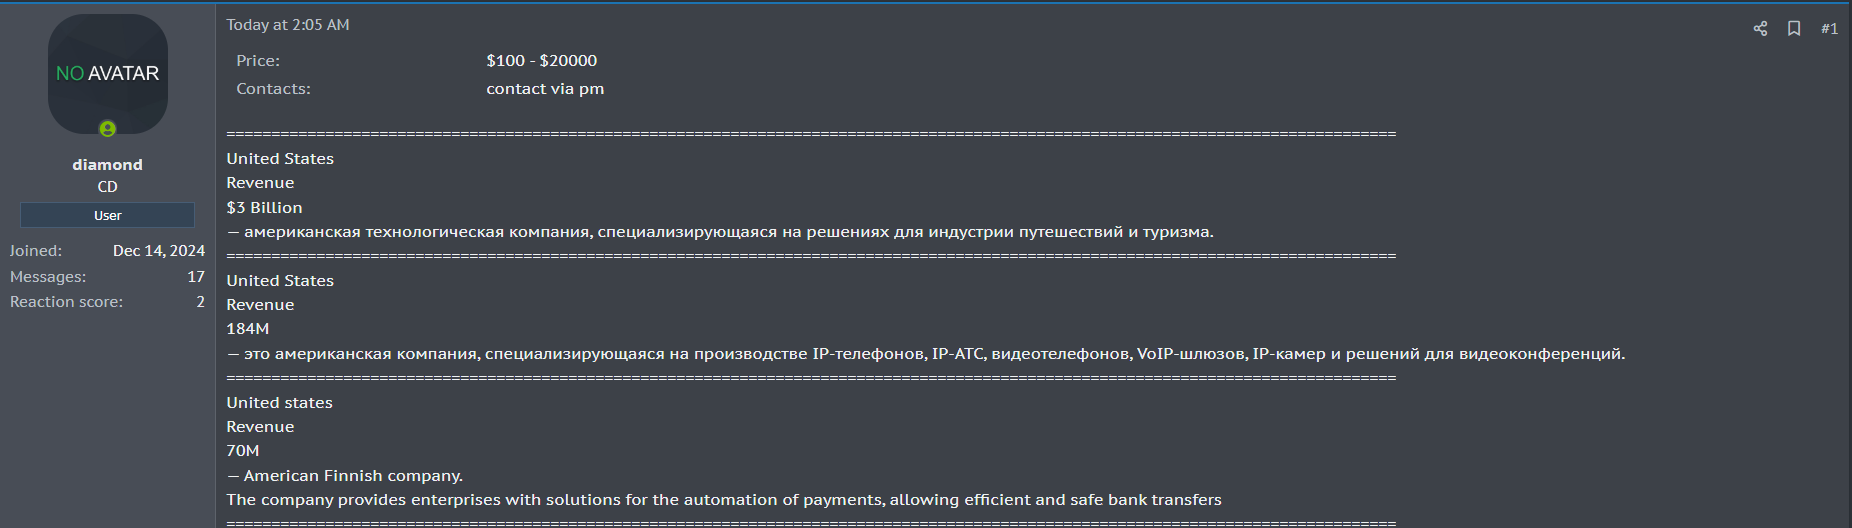Click the User role badge
The image size is (1852, 528).
coord(108,215)
